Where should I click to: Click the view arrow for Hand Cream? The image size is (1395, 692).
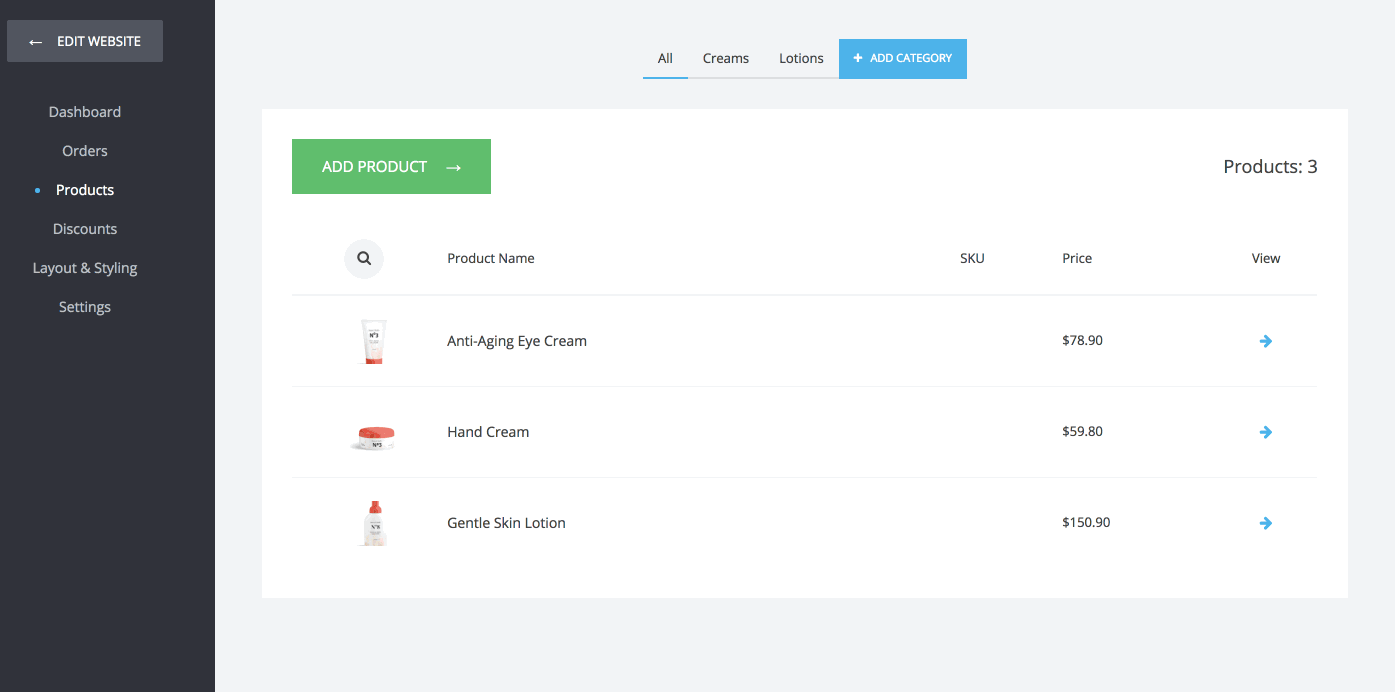[1265, 432]
